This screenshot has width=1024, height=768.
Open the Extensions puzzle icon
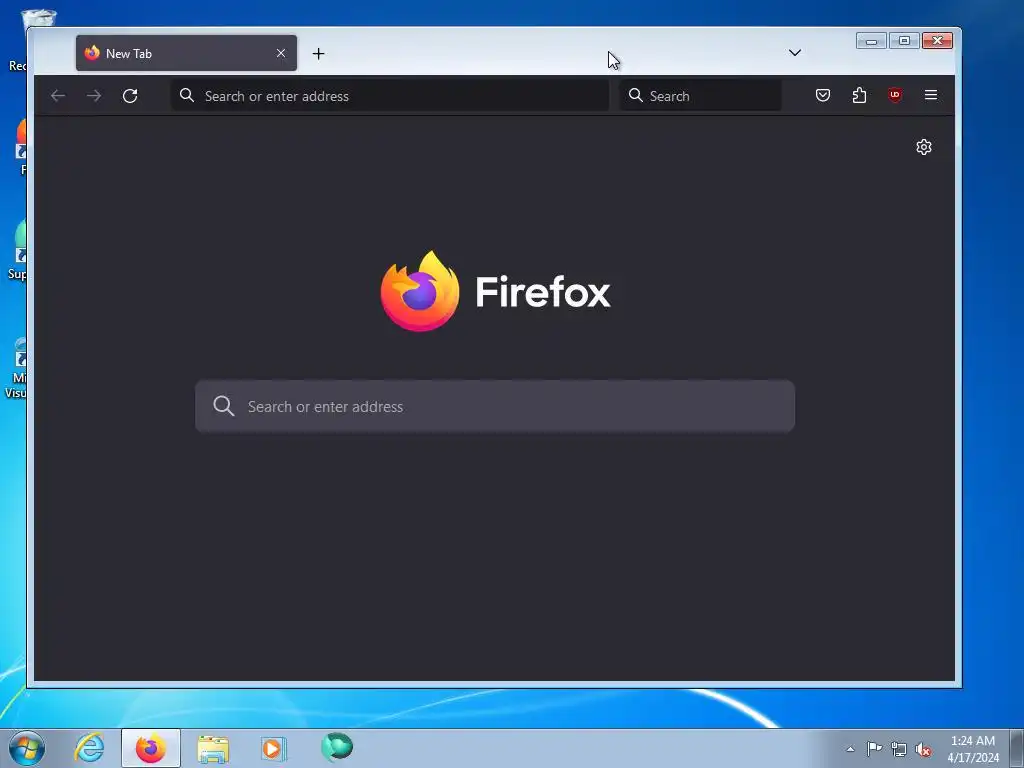pyautogui.click(x=859, y=95)
